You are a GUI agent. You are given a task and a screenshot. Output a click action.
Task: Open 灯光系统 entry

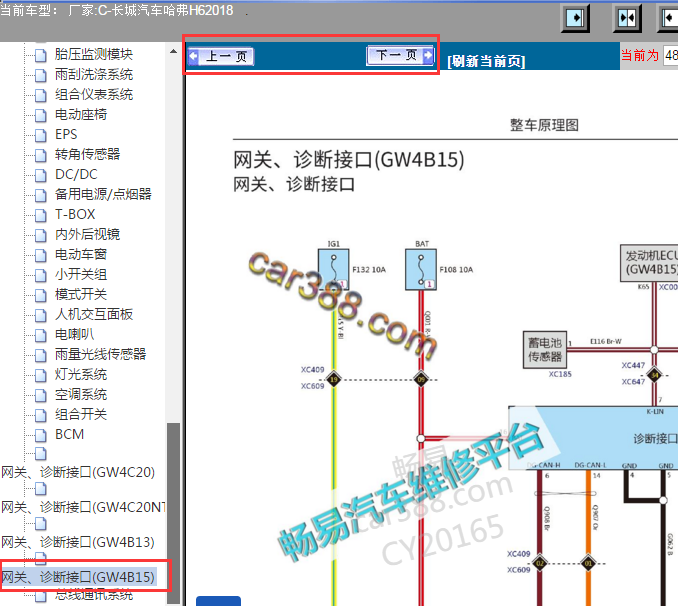coord(80,374)
